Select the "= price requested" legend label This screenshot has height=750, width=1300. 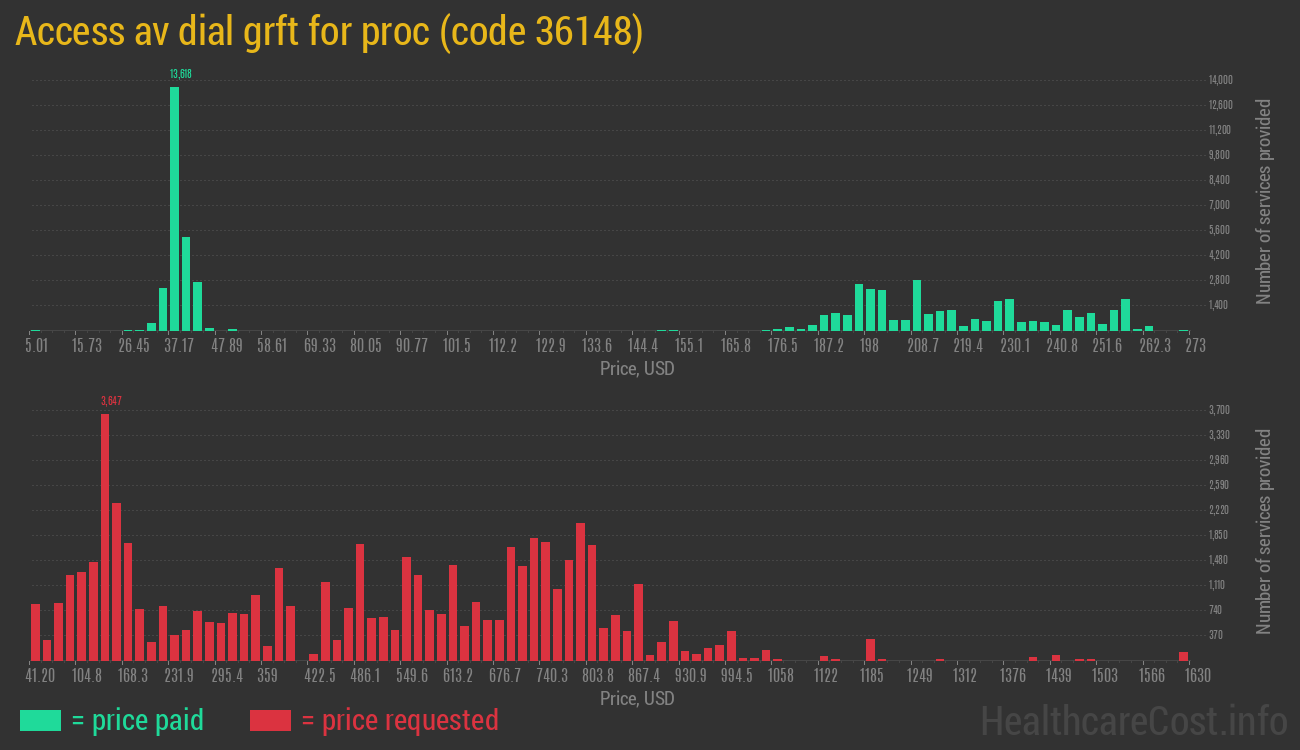[x=399, y=720]
